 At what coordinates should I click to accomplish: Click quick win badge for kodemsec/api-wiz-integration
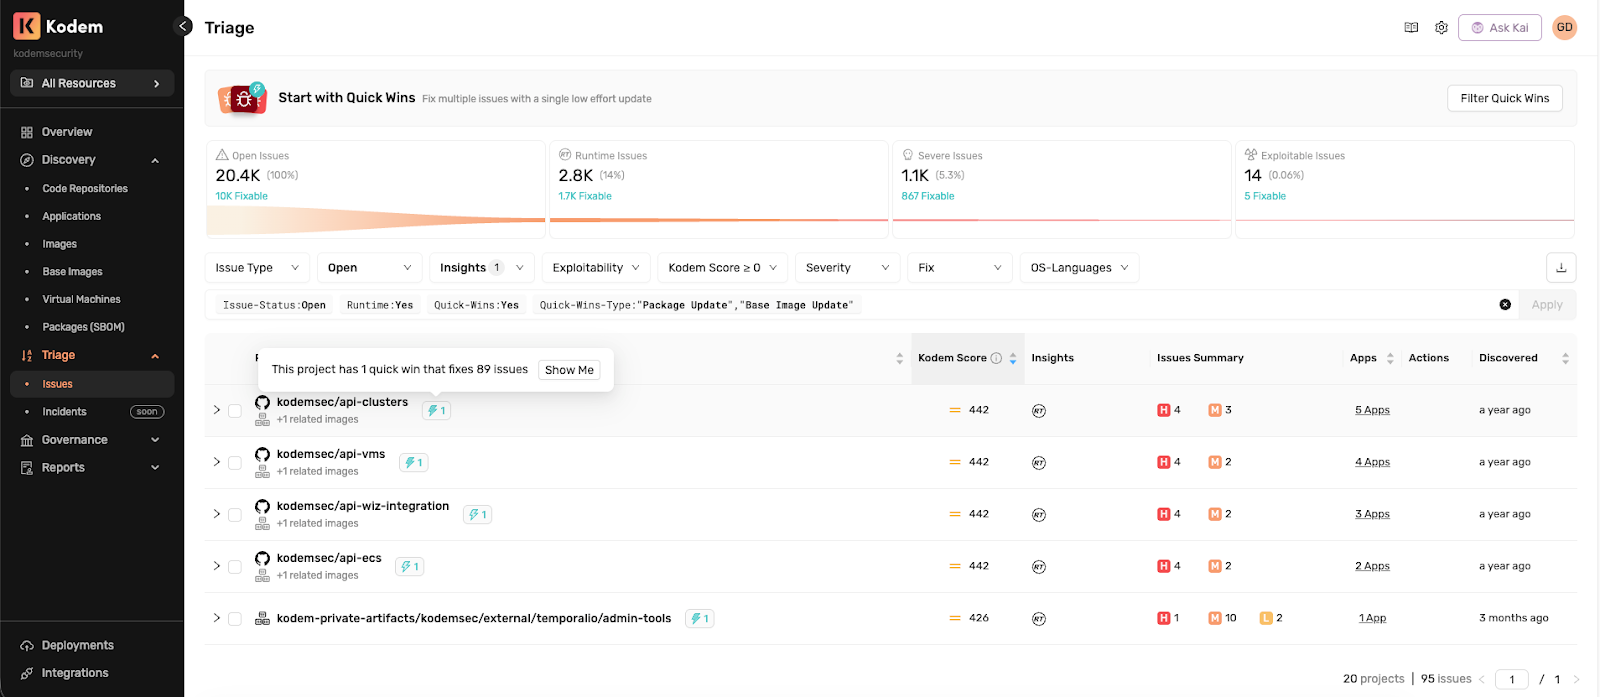tap(477, 514)
